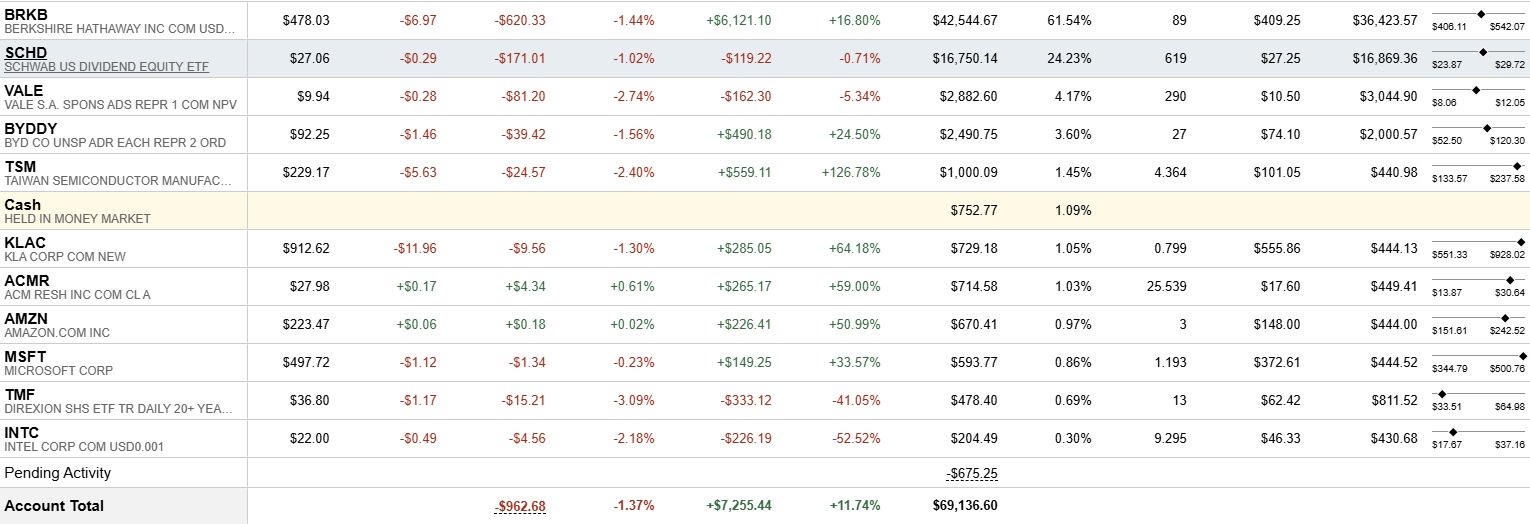Click the pending activity amount -$675.25

tap(972, 473)
